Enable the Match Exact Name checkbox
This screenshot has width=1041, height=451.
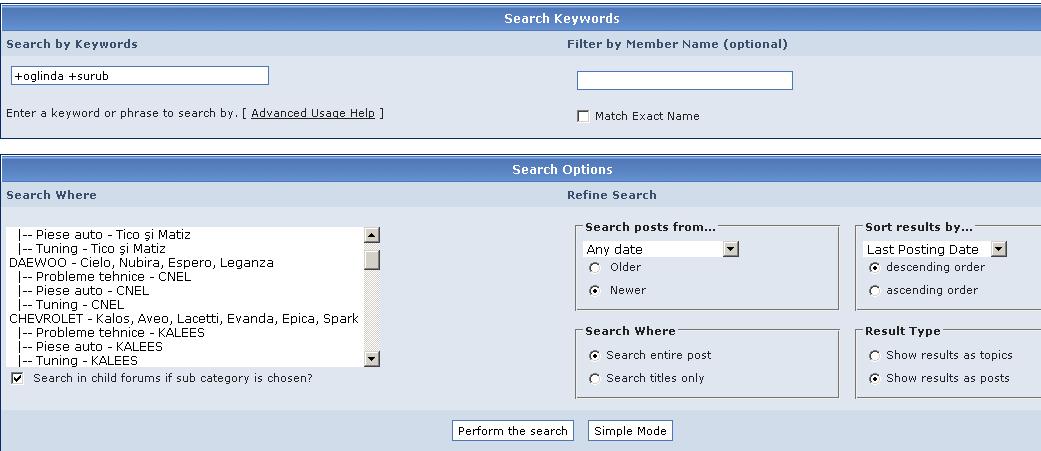(583, 117)
